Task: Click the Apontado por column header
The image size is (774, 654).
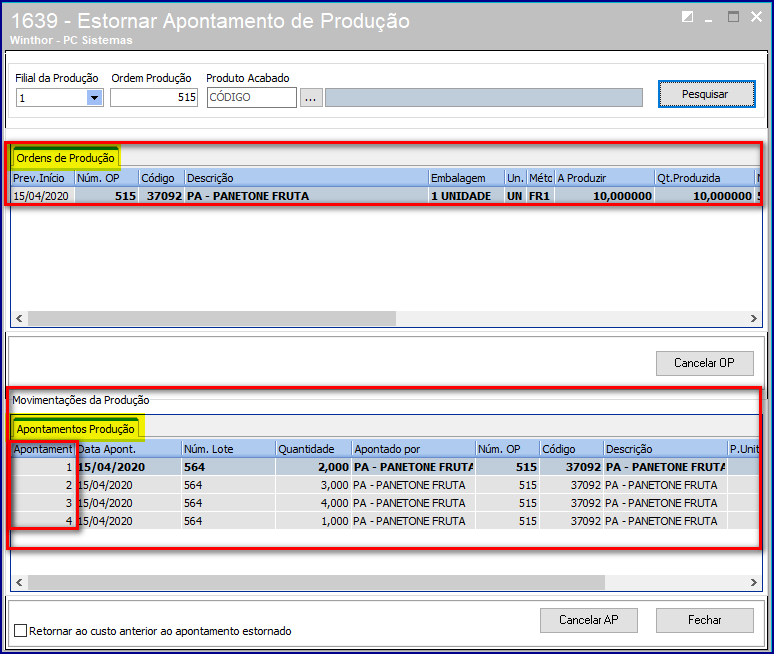Action: tap(413, 449)
